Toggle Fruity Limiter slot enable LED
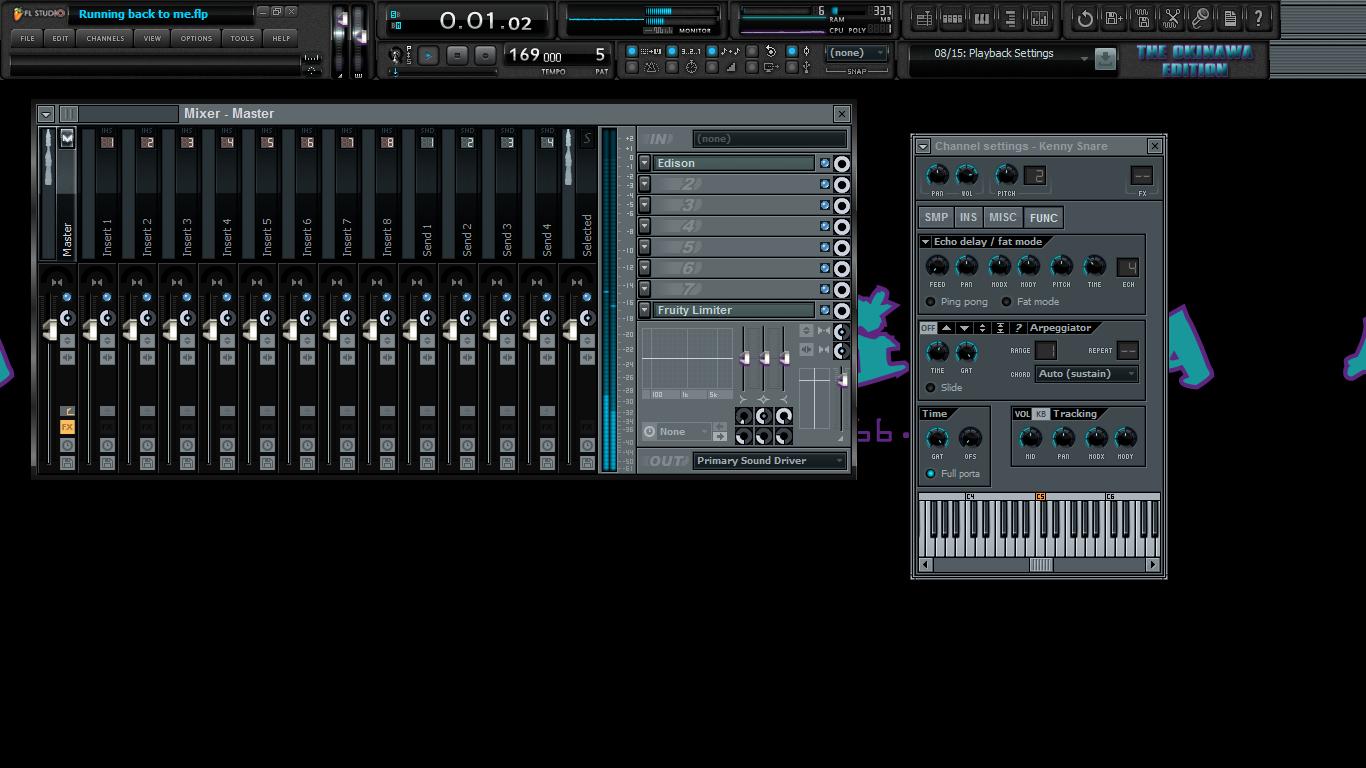 (825, 311)
